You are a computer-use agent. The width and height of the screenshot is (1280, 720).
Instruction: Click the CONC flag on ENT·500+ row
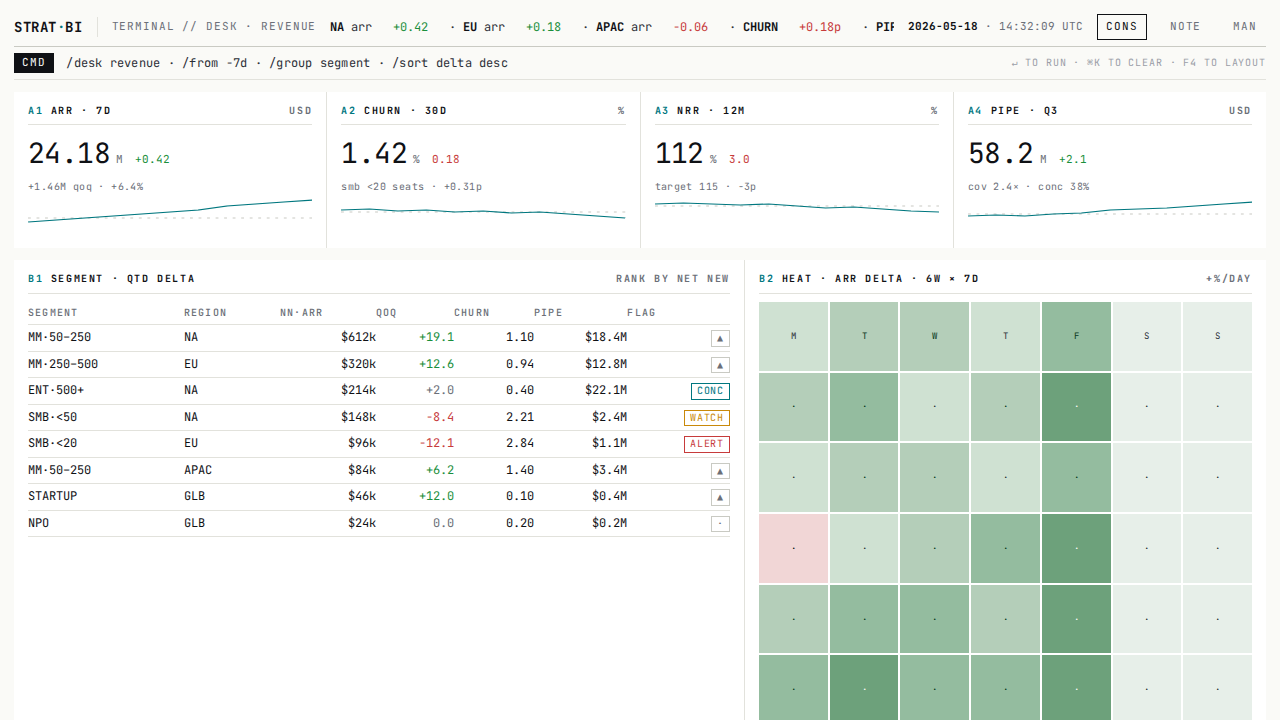click(x=710, y=391)
